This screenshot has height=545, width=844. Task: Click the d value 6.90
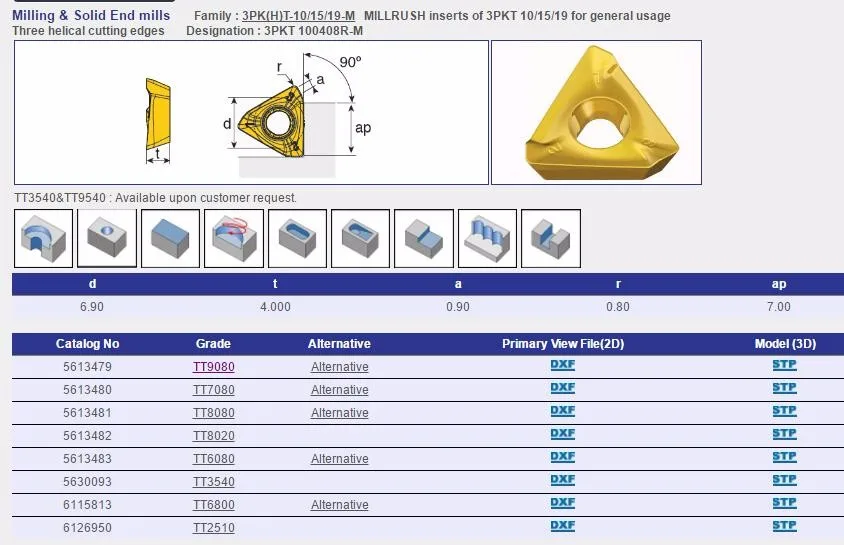coord(92,307)
